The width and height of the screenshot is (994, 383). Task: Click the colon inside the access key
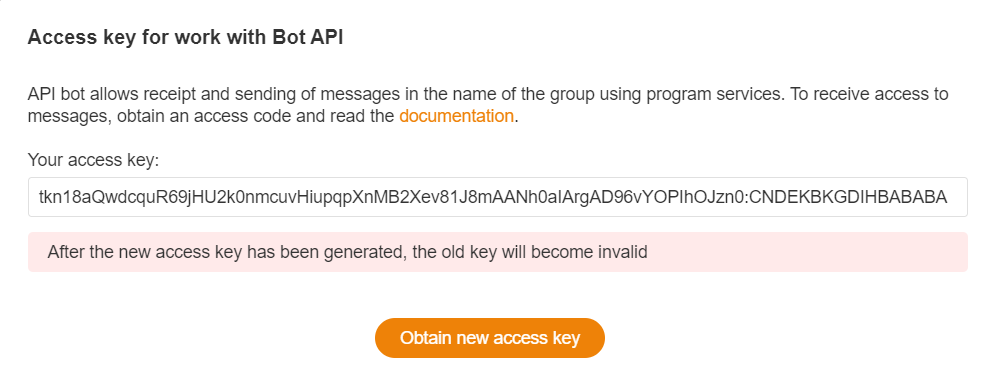(747, 197)
